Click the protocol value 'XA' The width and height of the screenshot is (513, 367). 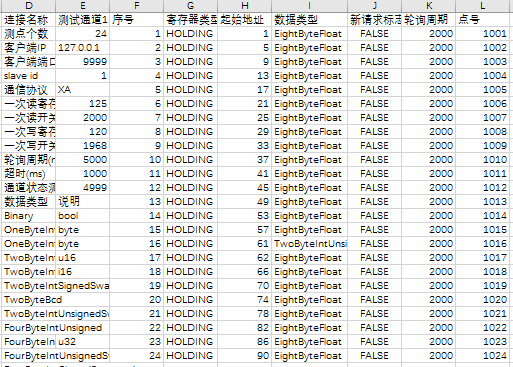tap(82, 90)
